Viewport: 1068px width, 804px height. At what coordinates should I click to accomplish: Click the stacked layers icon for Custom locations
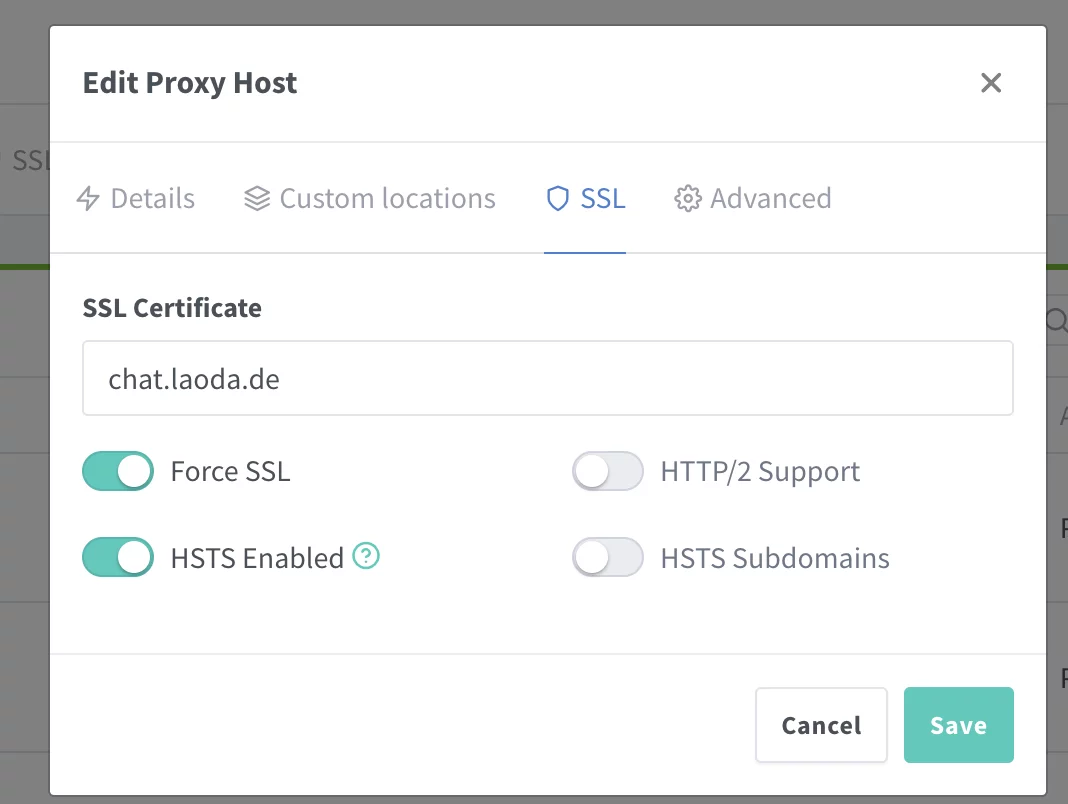pyautogui.click(x=257, y=199)
